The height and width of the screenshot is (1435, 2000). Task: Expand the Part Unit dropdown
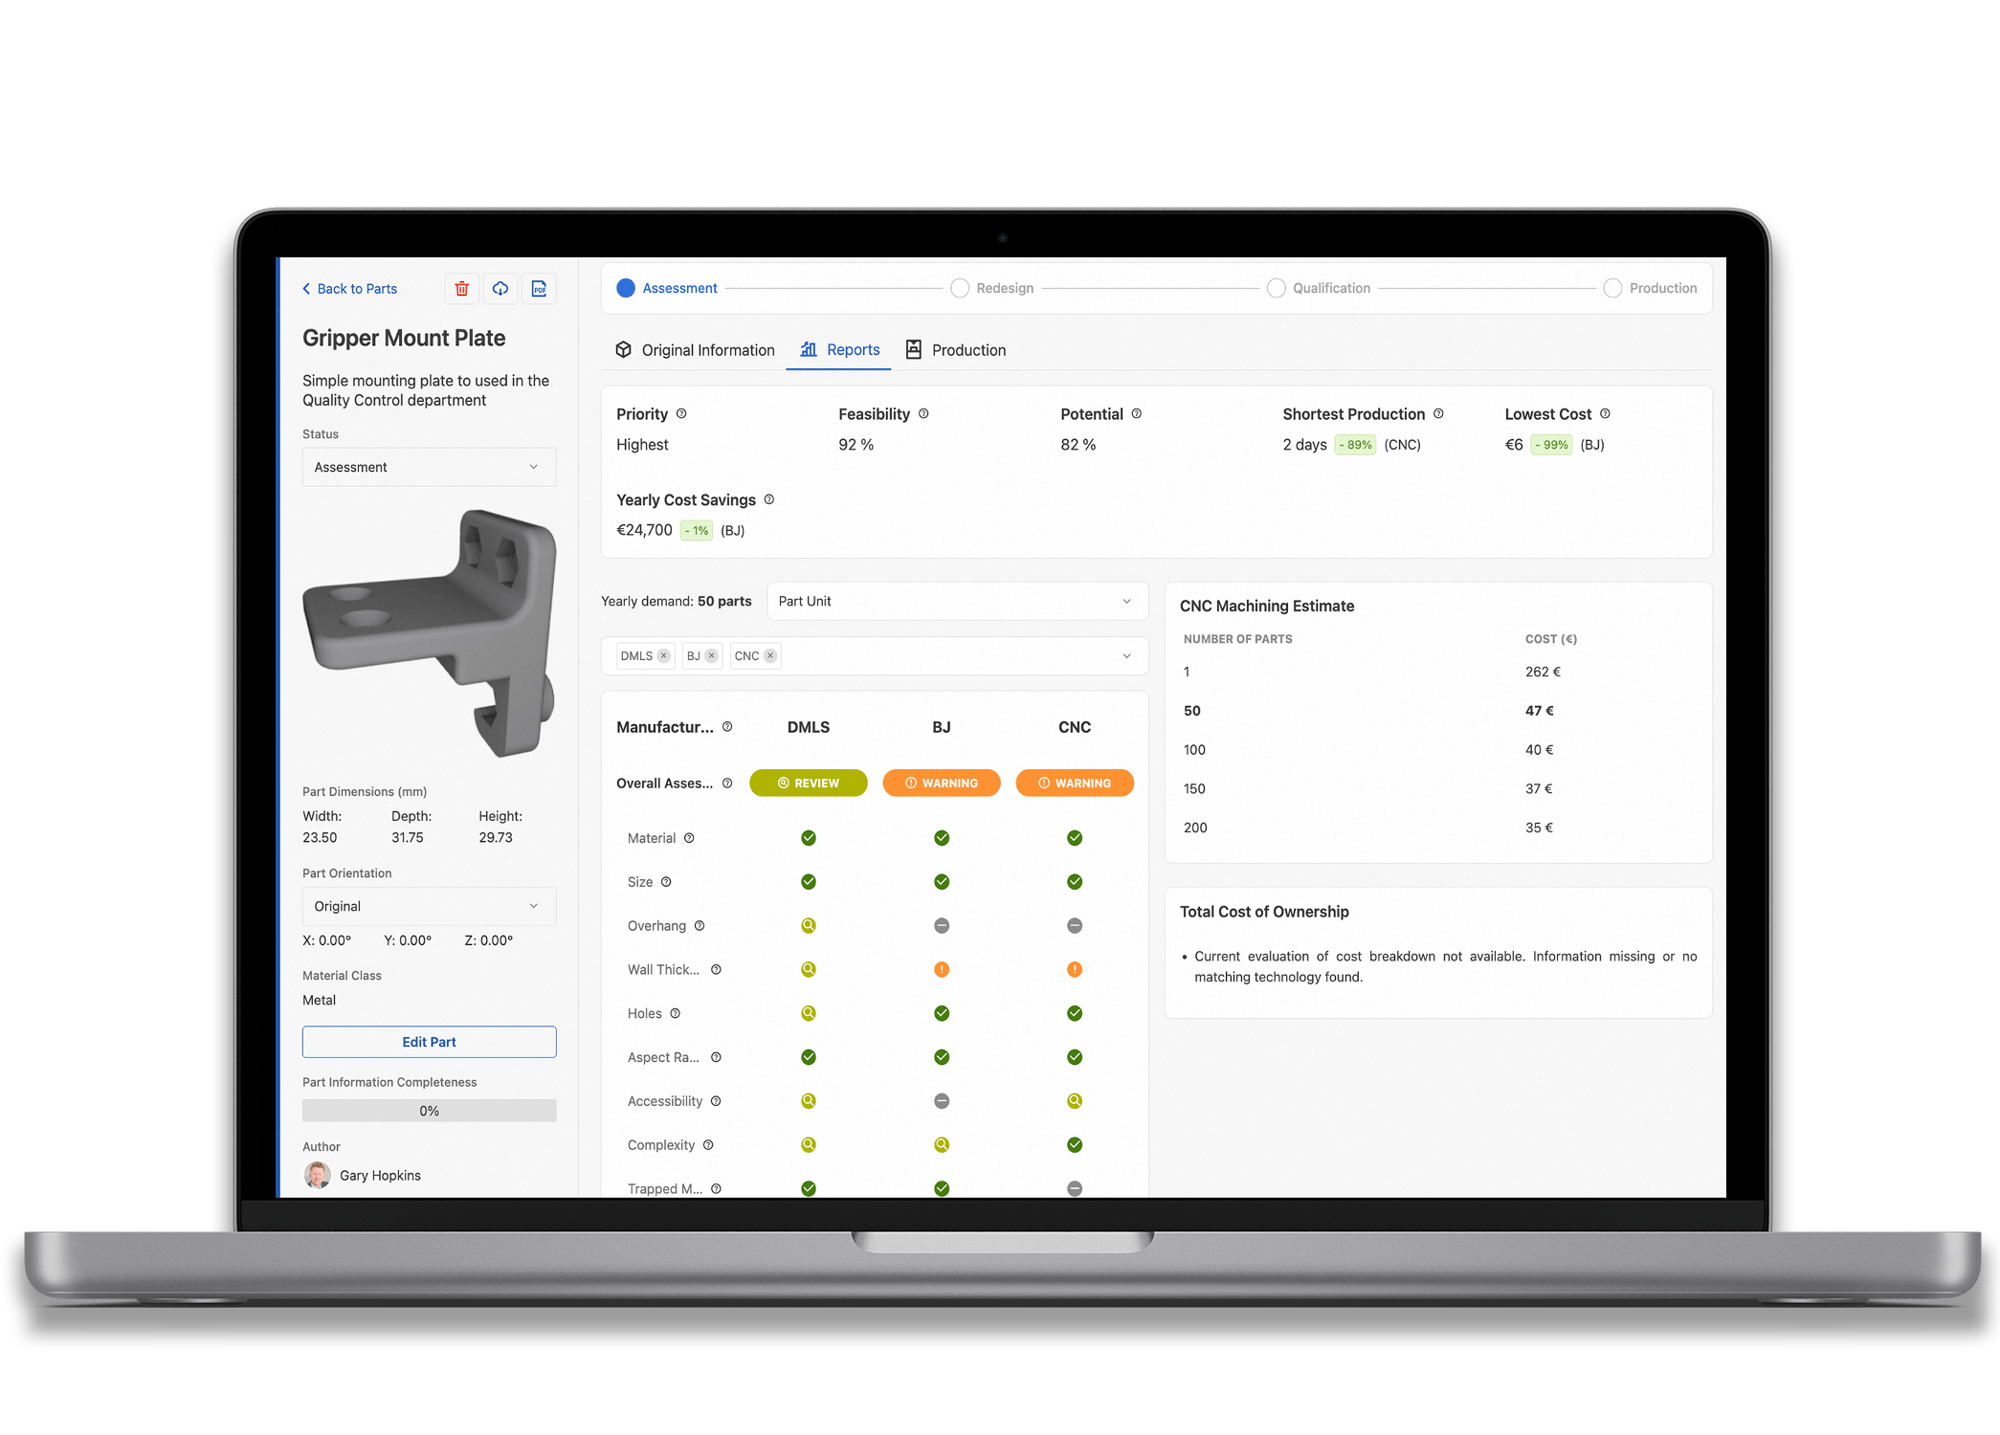(x=957, y=601)
